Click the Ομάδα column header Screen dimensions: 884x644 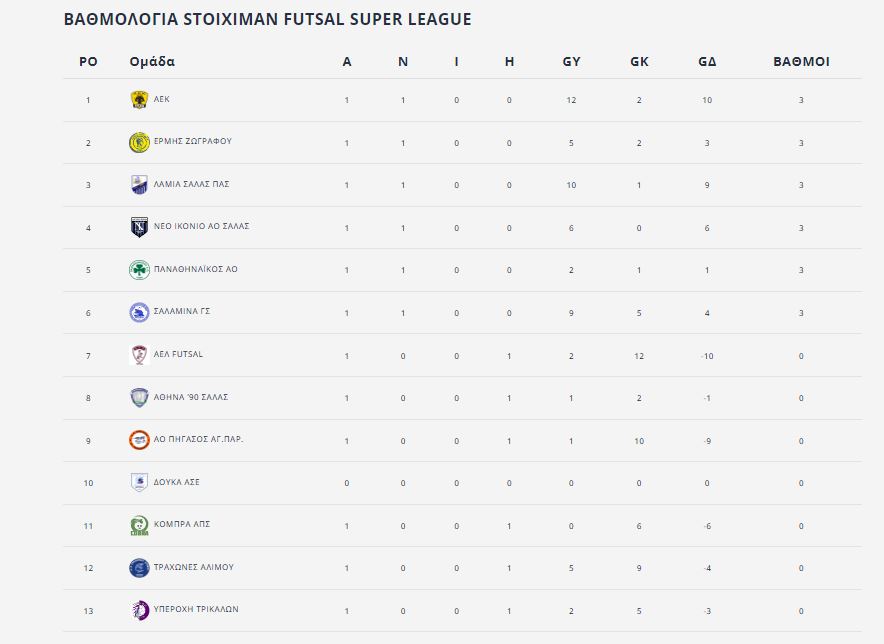click(x=152, y=61)
